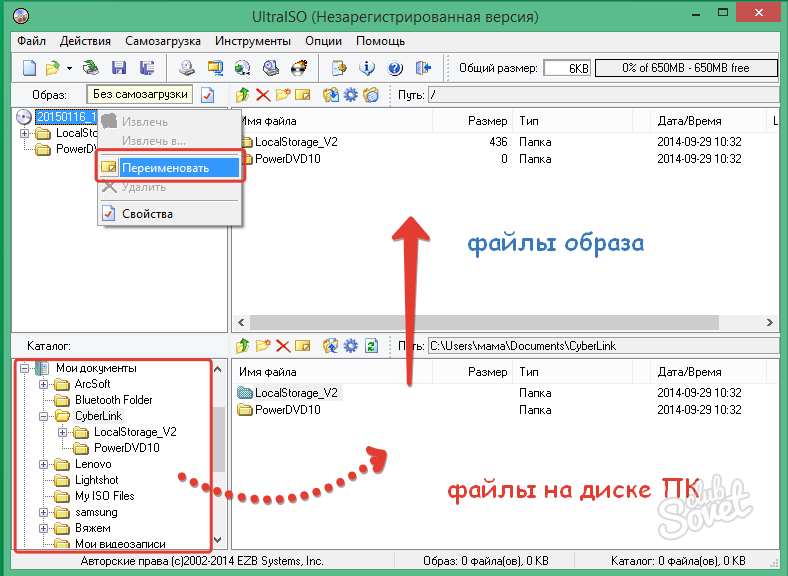Sort the image list by the Размер column
The image size is (788, 576).
tap(472, 121)
